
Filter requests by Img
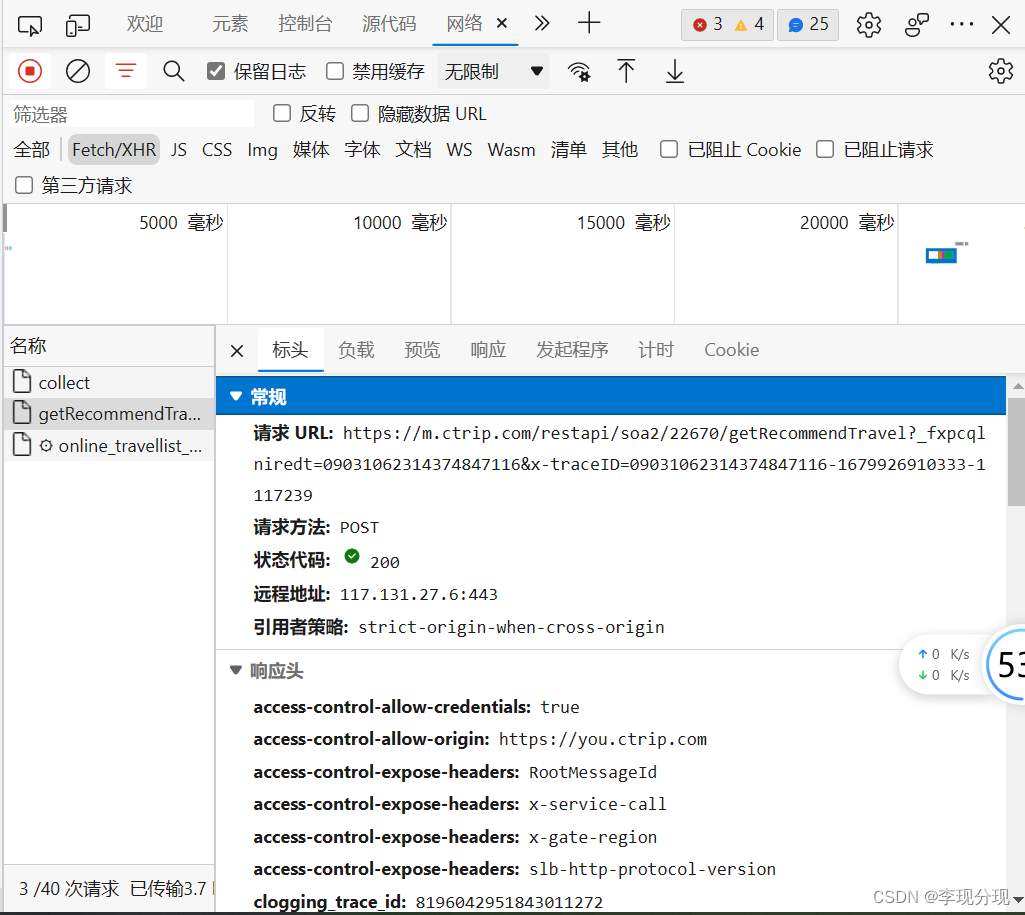262,150
